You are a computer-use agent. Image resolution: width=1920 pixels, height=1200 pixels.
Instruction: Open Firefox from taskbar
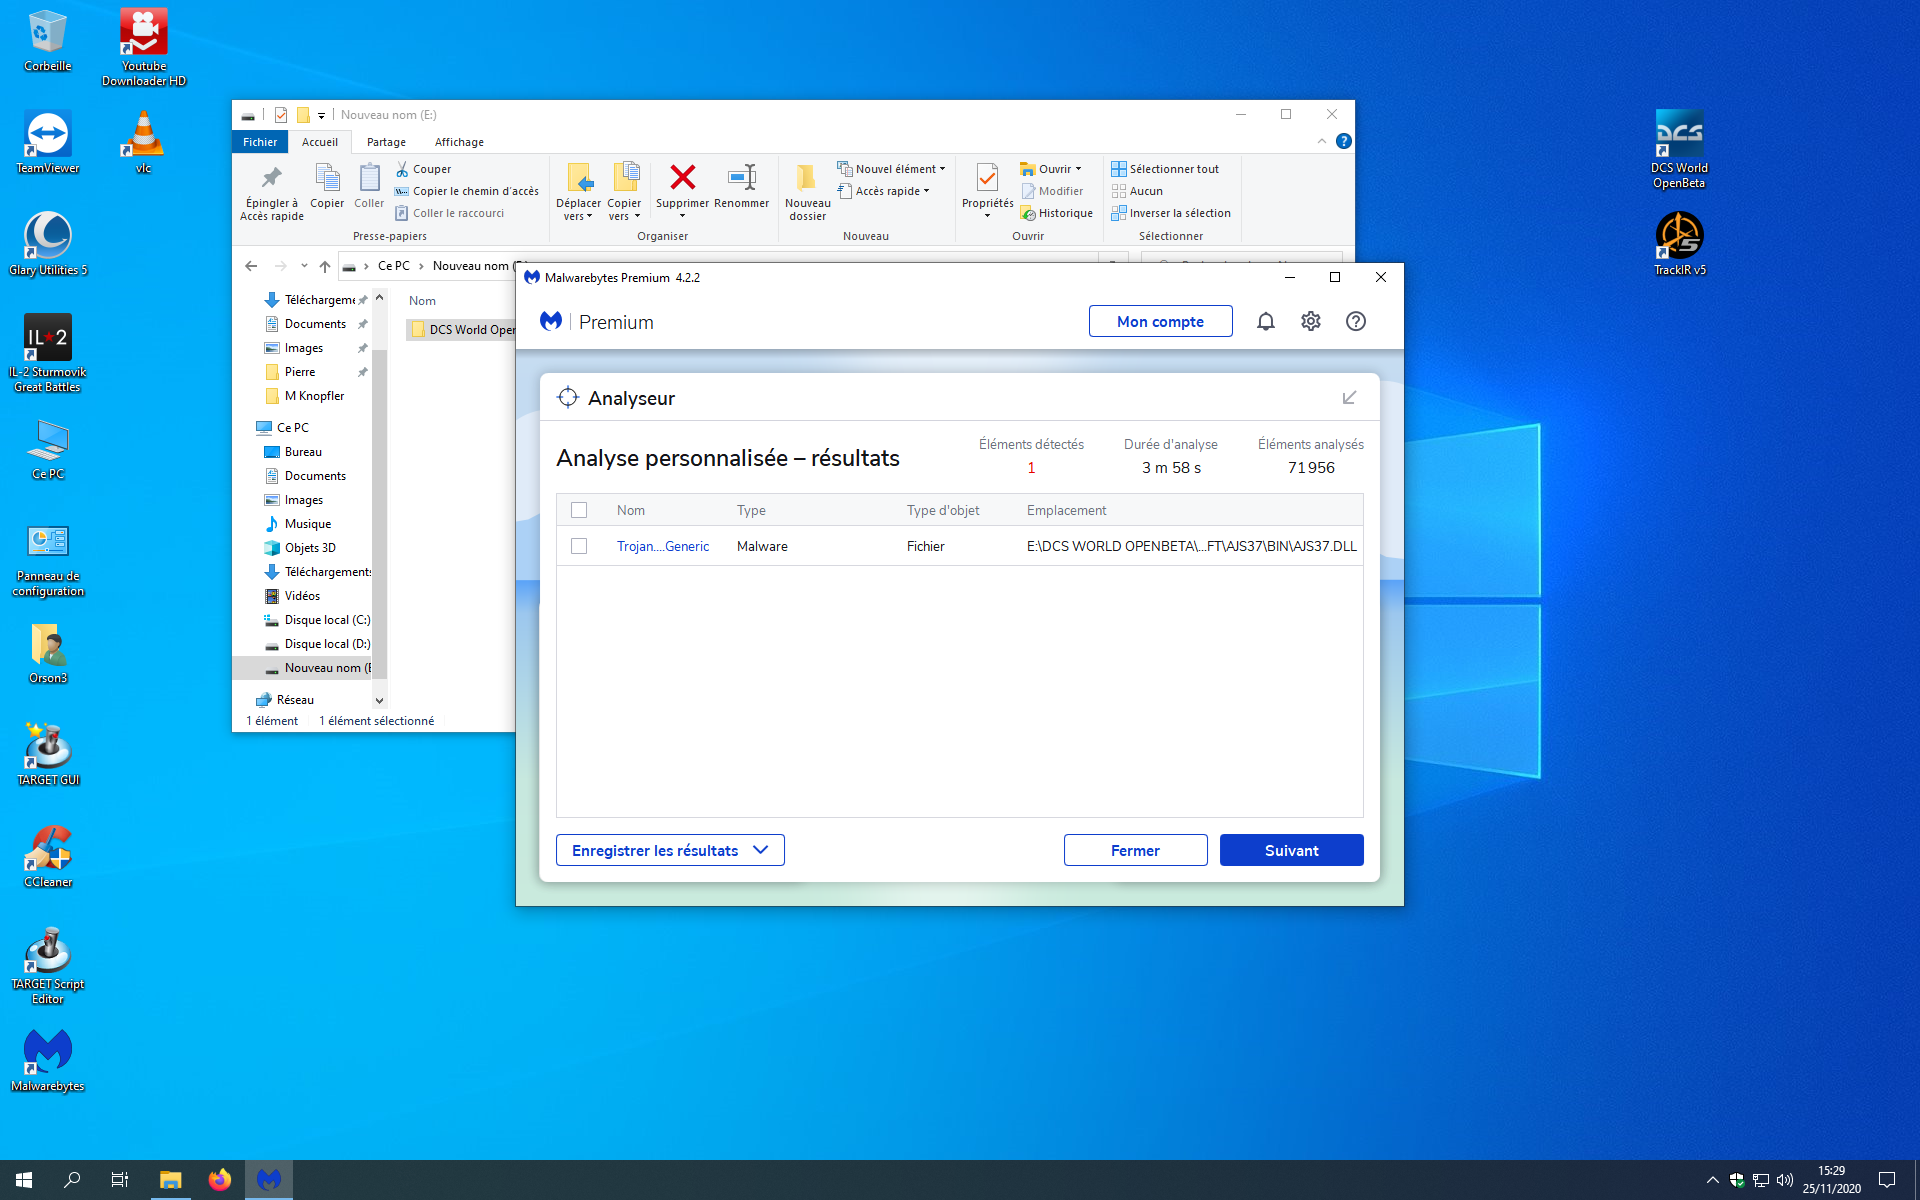pyautogui.click(x=220, y=1180)
